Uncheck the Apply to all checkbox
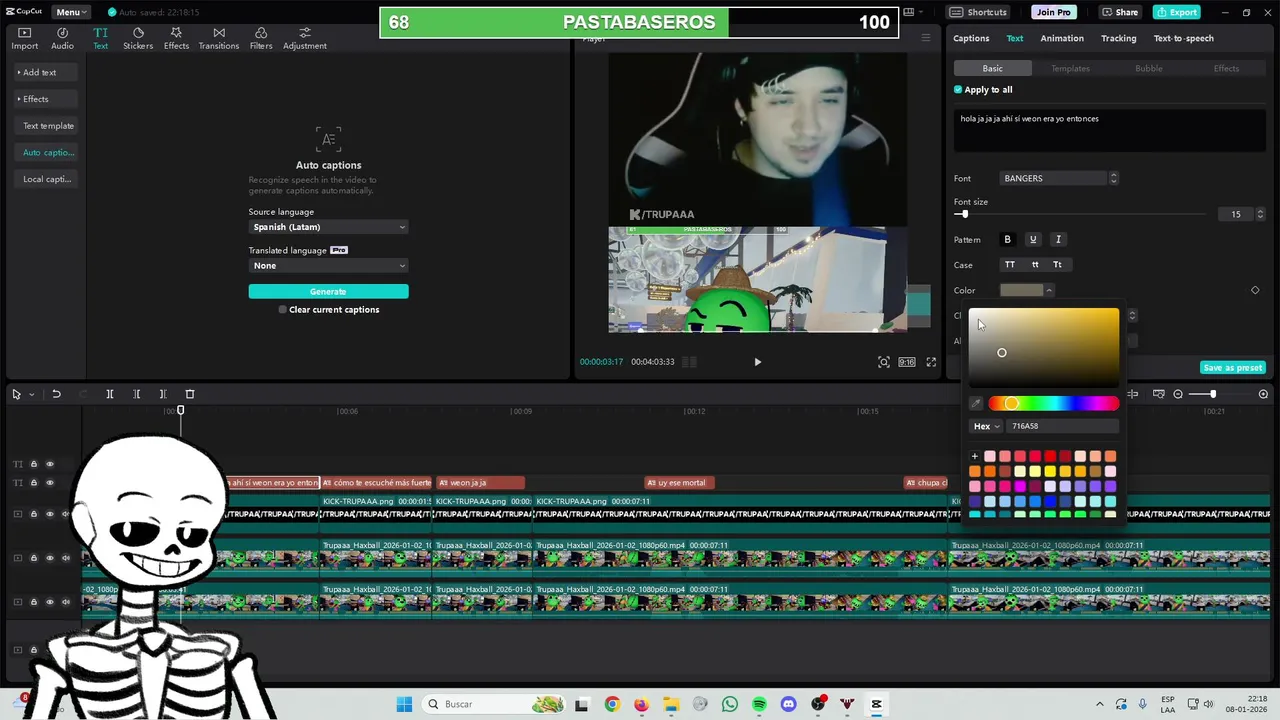Image resolution: width=1280 pixels, height=720 pixels. click(x=958, y=90)
